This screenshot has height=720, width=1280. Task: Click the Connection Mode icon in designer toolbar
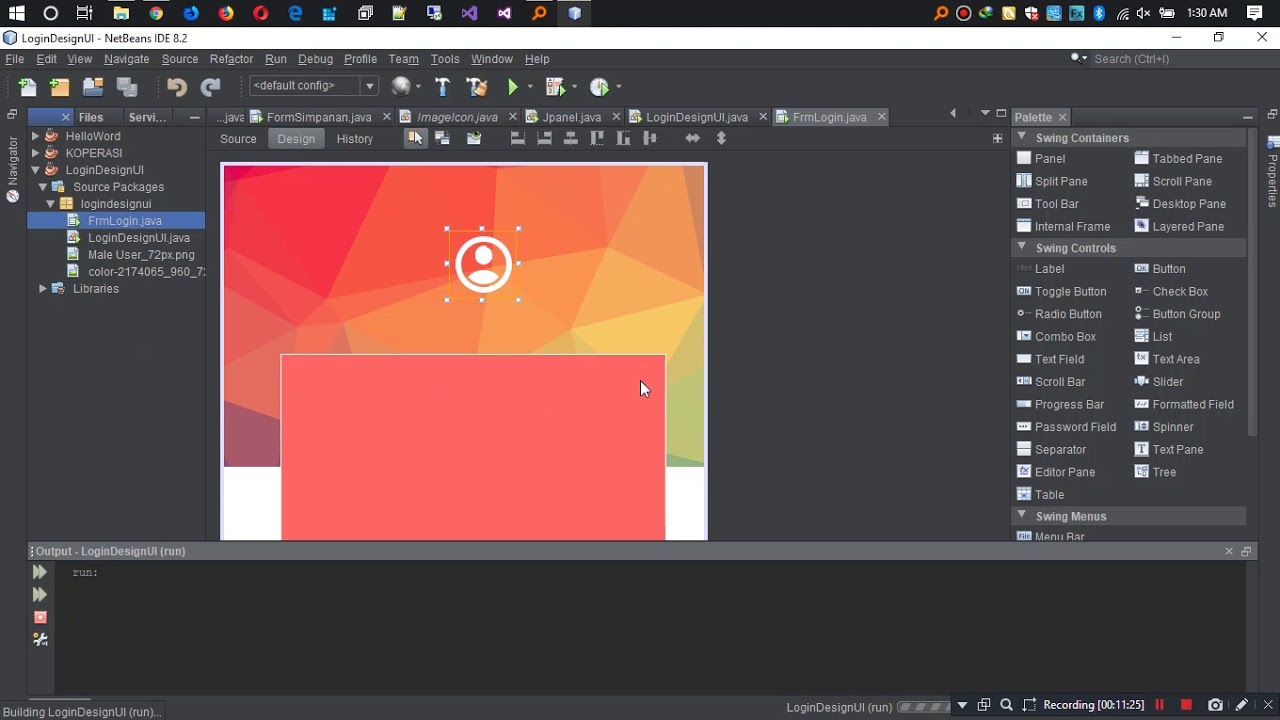tap(442, 138)
